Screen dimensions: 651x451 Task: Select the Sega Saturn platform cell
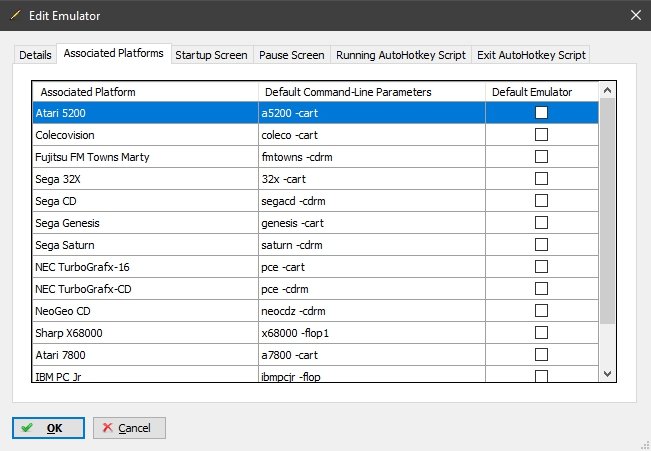[145, 245]
